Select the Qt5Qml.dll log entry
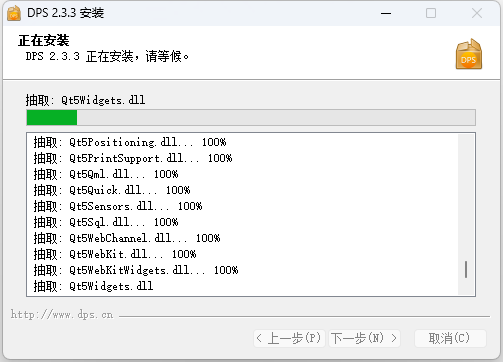This screenshot has width=503, height=362. 106,174
